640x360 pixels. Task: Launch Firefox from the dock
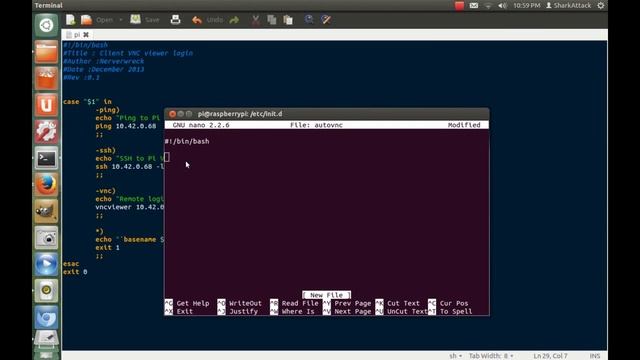tap(46, 185)
